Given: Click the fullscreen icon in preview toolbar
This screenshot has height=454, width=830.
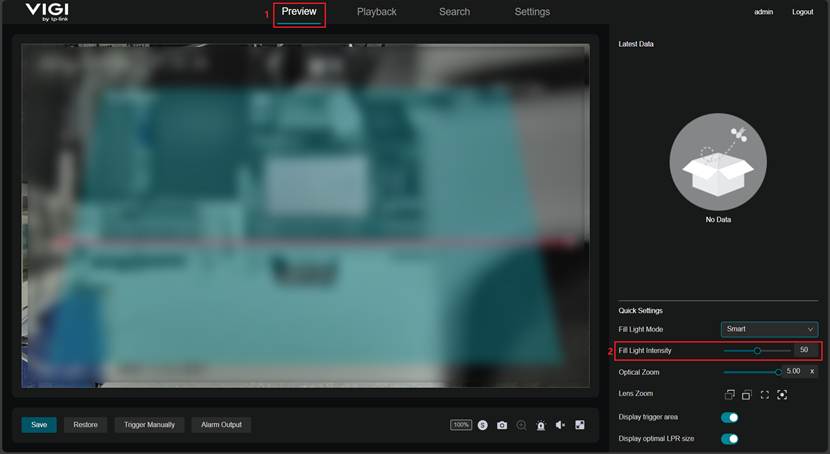Looking at the screenshot, I should (579, 425).
